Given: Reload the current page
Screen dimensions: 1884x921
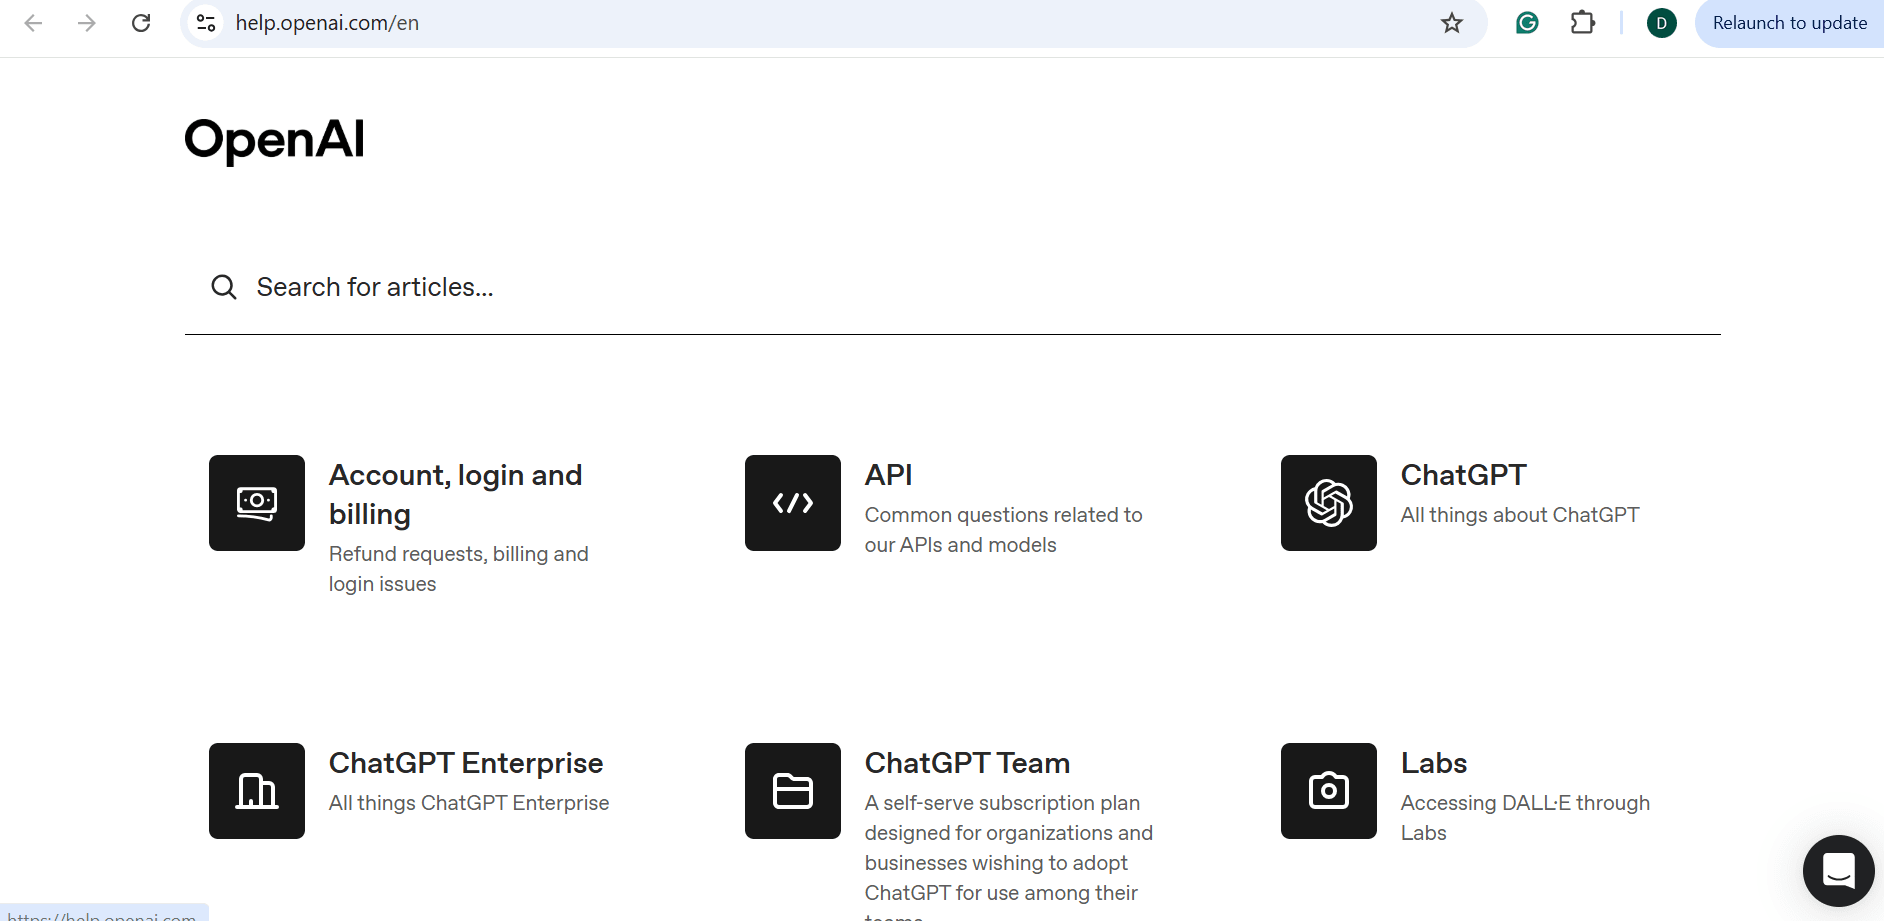Looking at the screenshot, I should 141,23.
